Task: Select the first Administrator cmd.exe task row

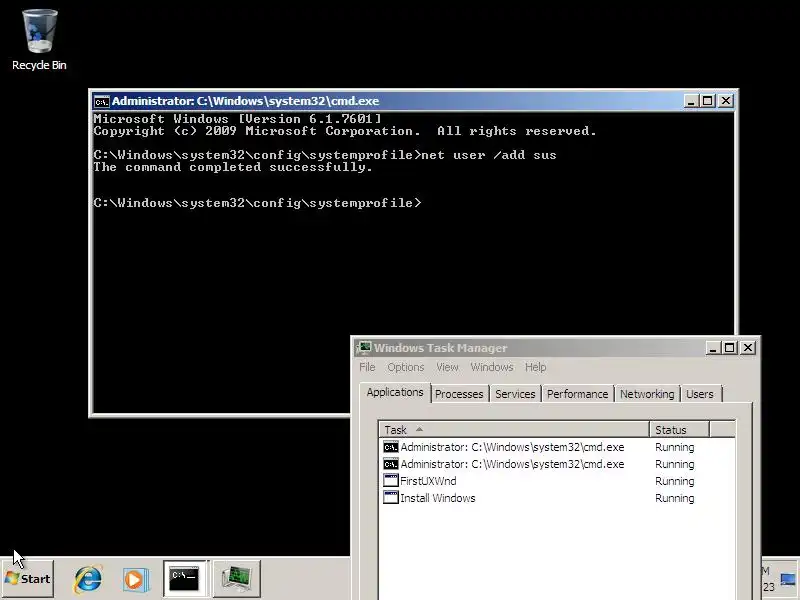Action: [x=557, y=447]
